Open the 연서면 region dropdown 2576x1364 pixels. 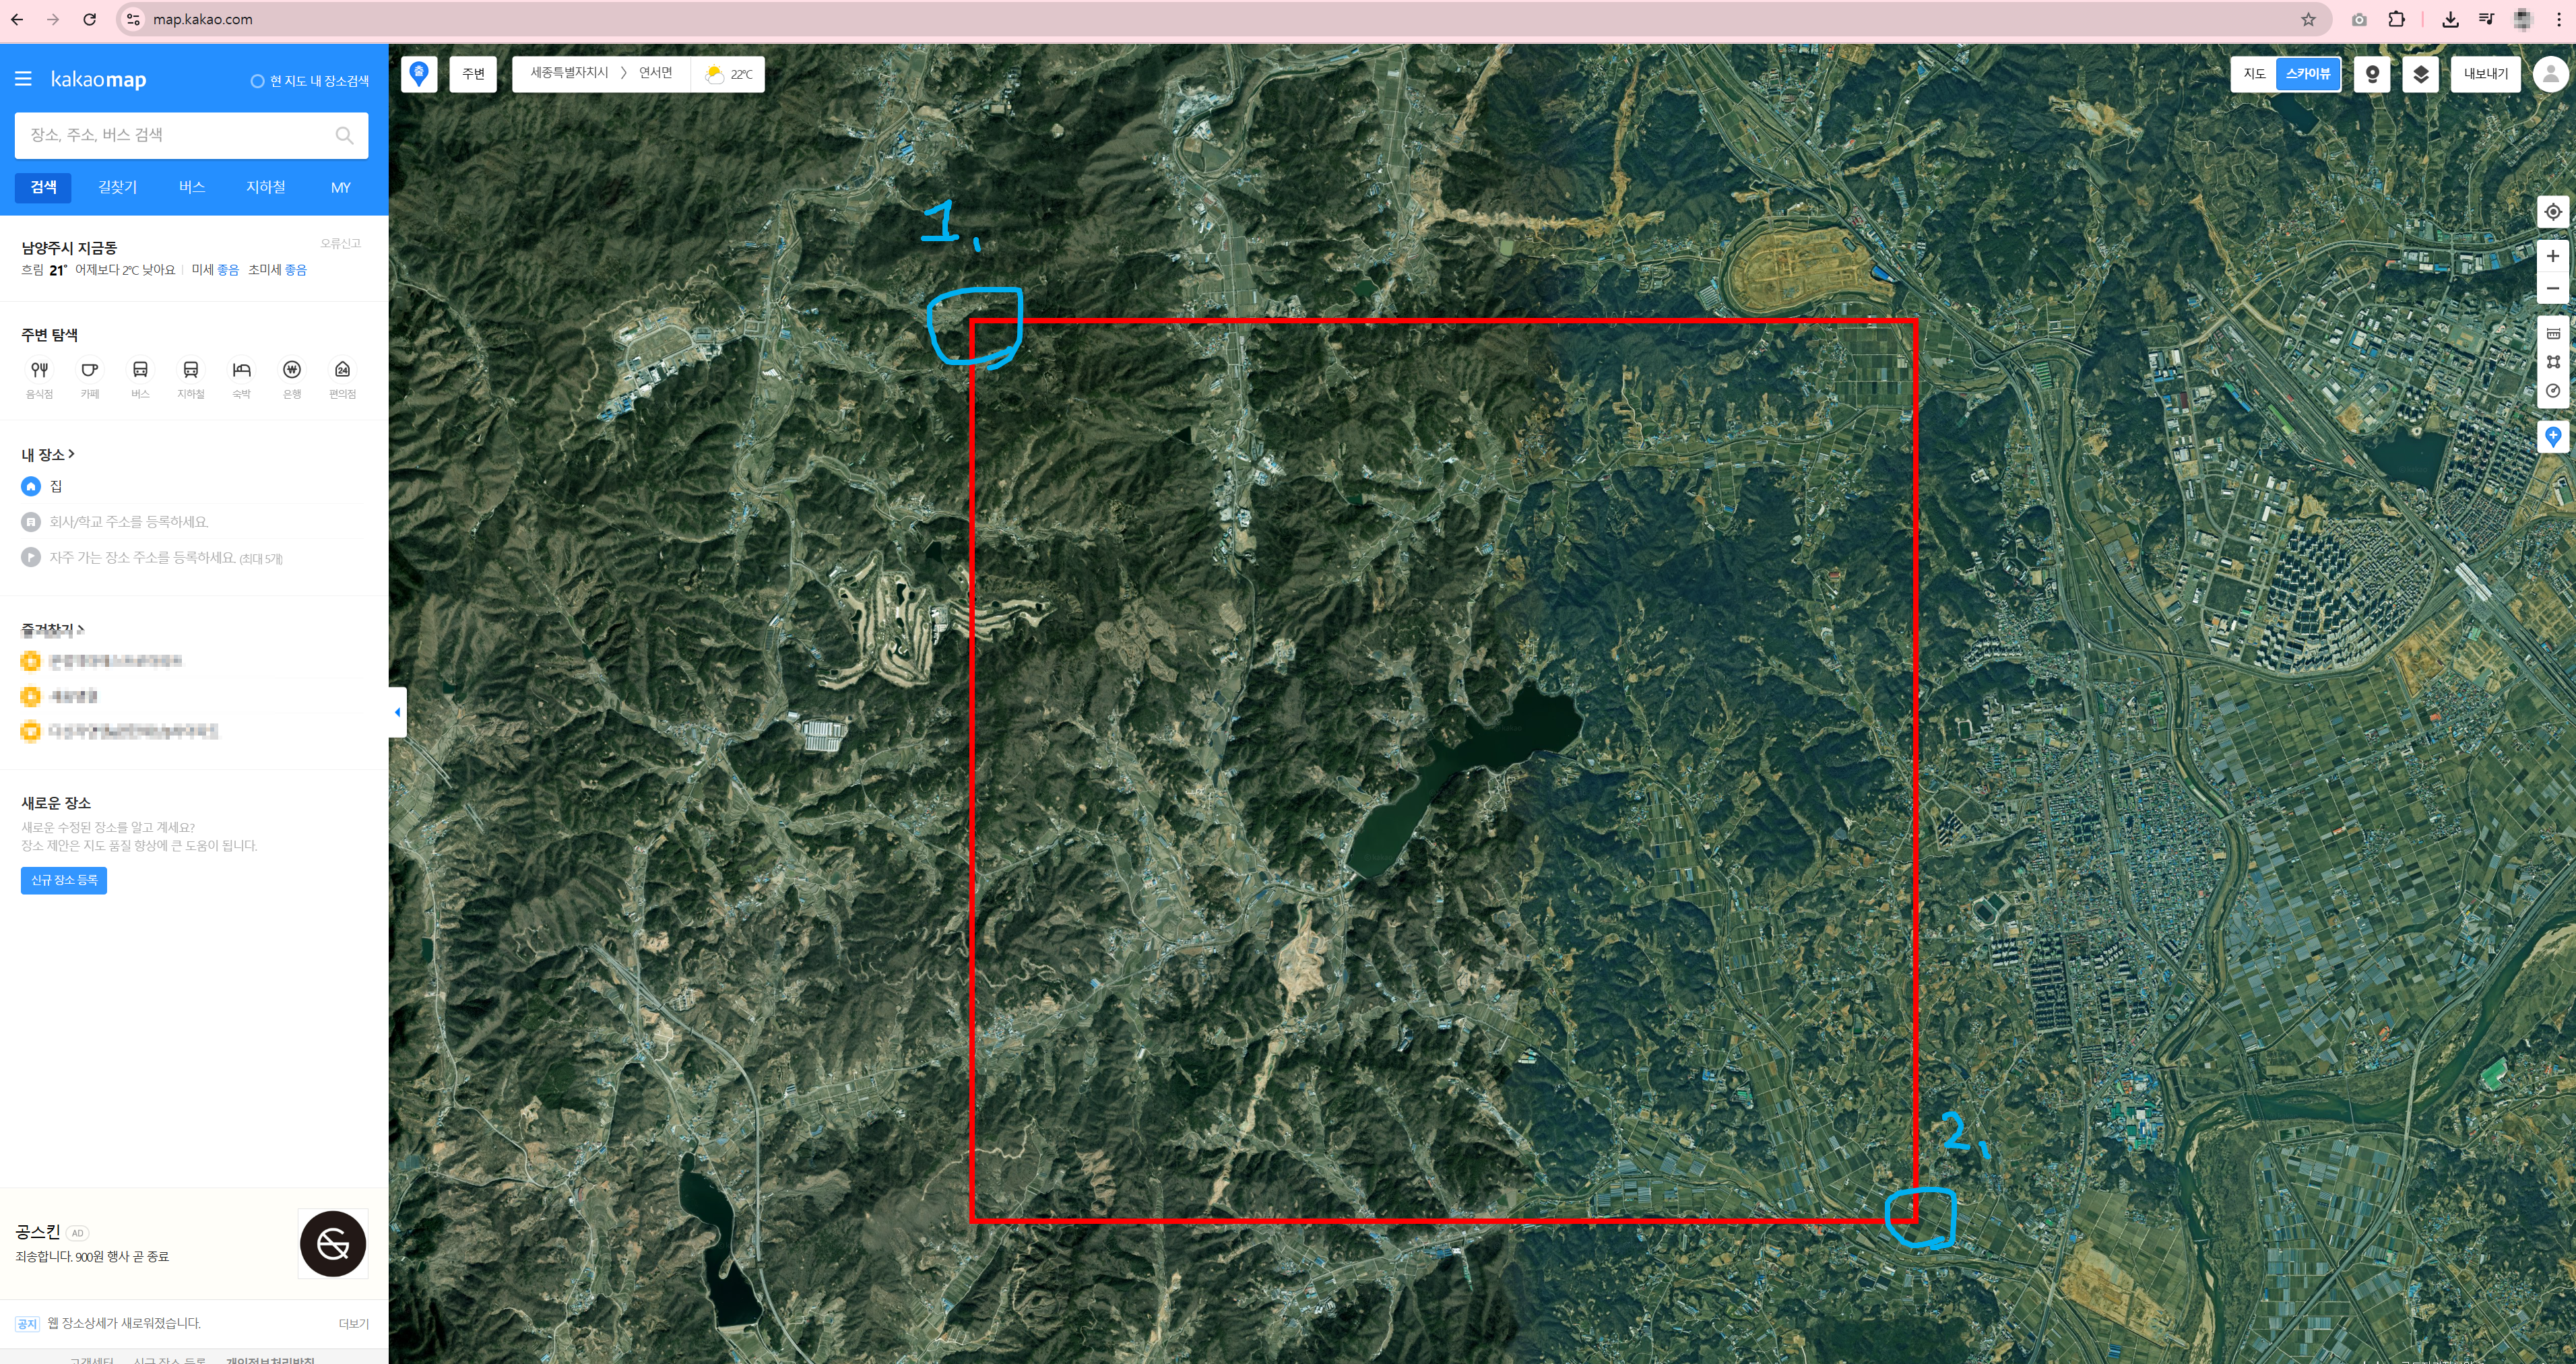[x=655, y=73]
